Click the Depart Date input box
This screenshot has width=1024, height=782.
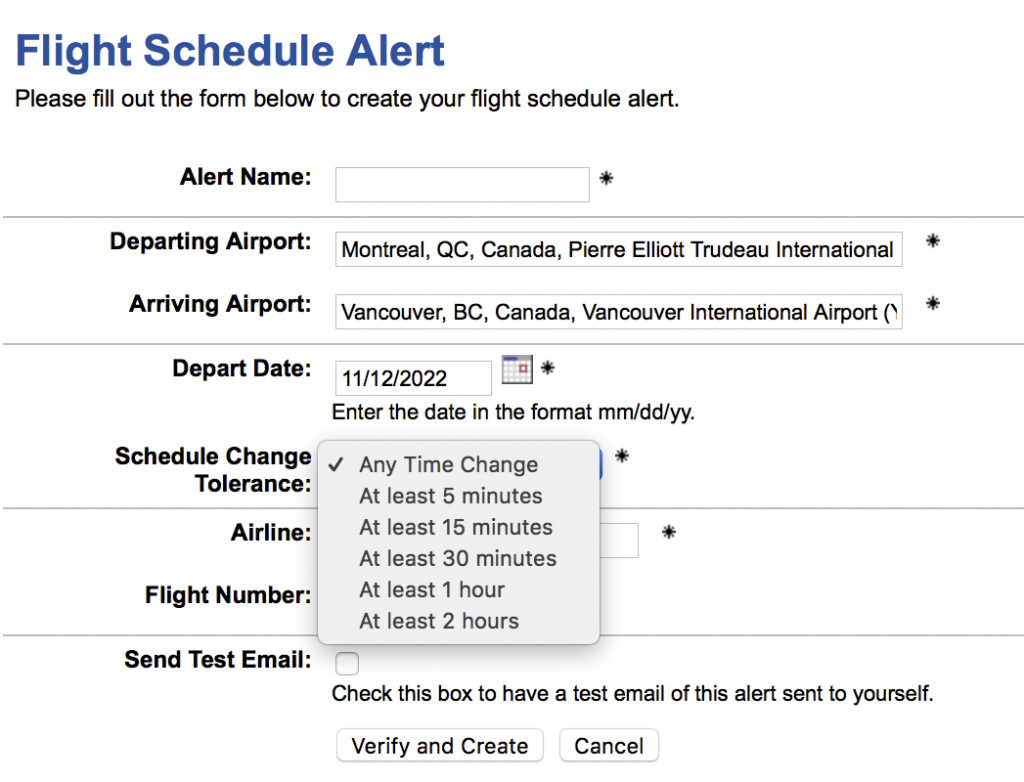click(x=413, y=379)
